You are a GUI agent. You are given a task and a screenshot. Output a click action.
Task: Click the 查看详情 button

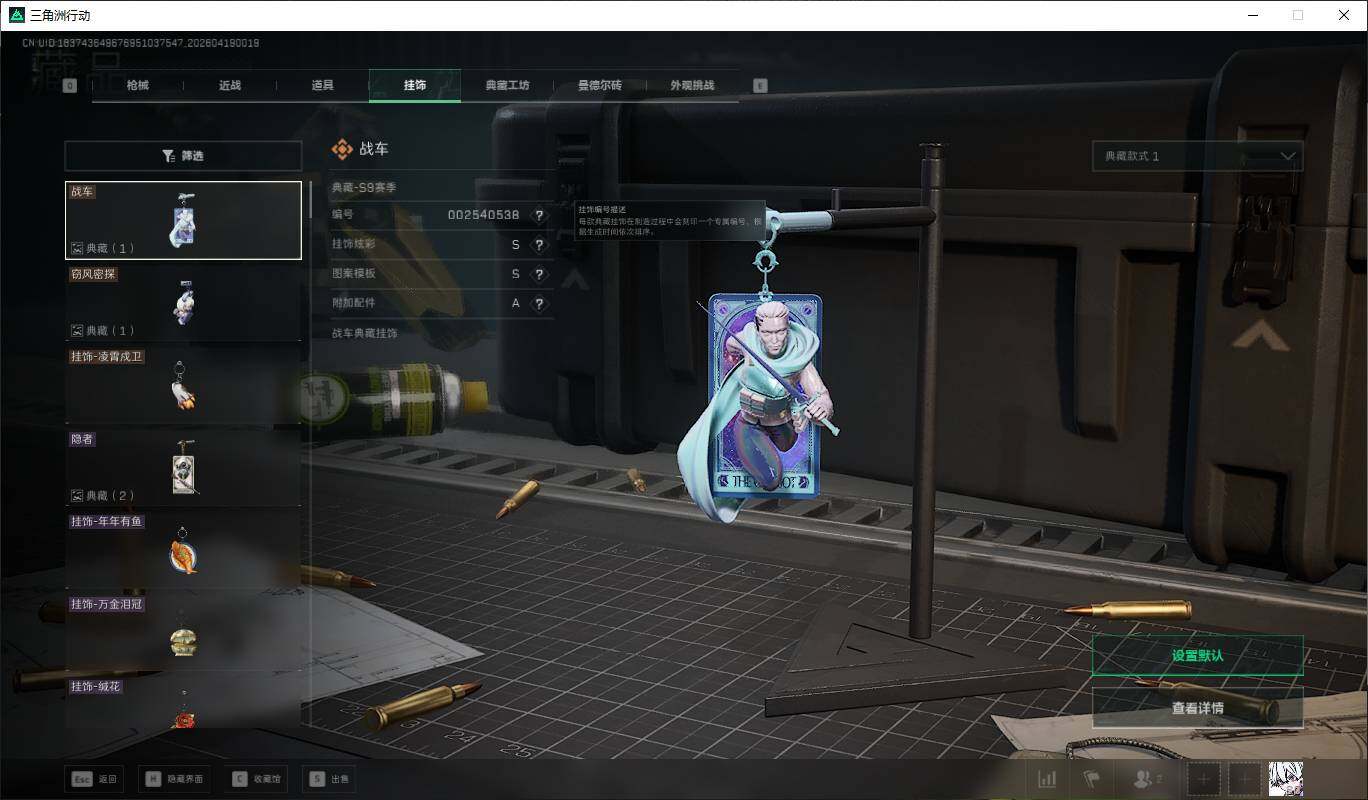pyautogui.click(x=1197, y=708)
